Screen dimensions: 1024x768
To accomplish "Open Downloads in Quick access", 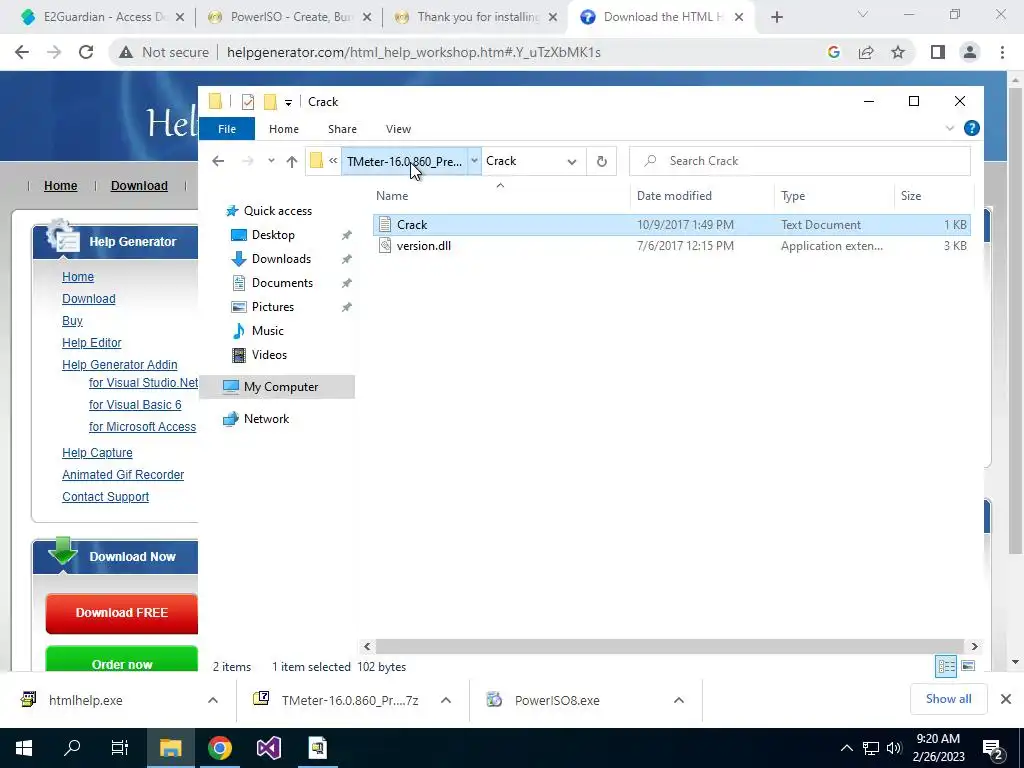I will click(x=281, y=259).
